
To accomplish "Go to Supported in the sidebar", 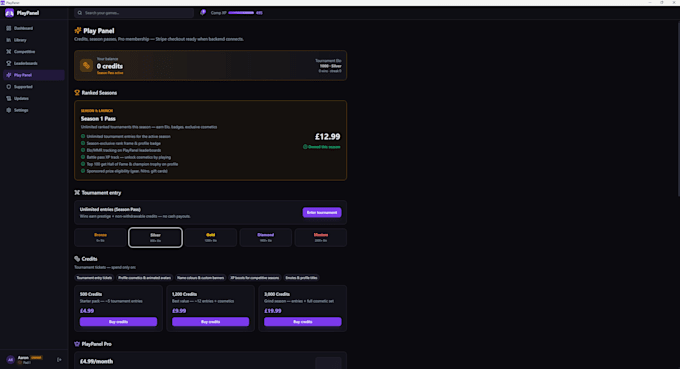I will (34, 87).
